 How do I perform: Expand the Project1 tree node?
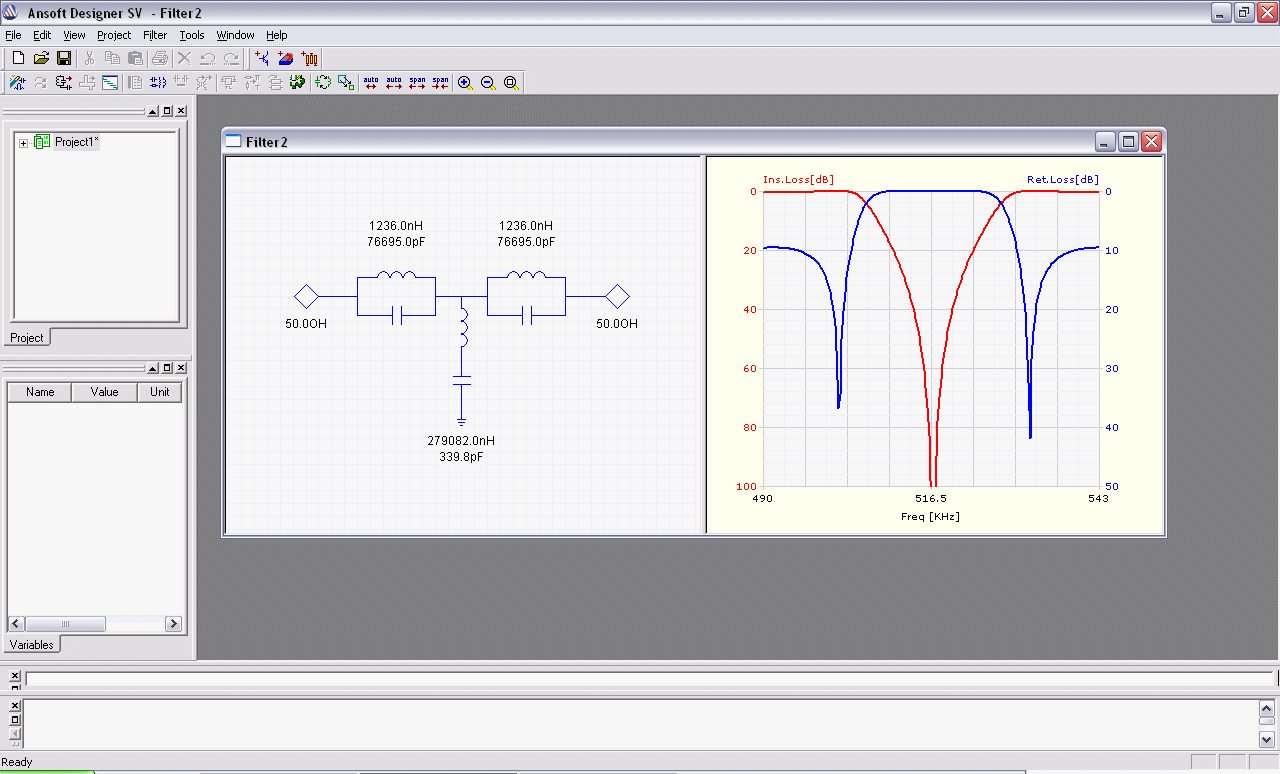click(x=23, y=143)
